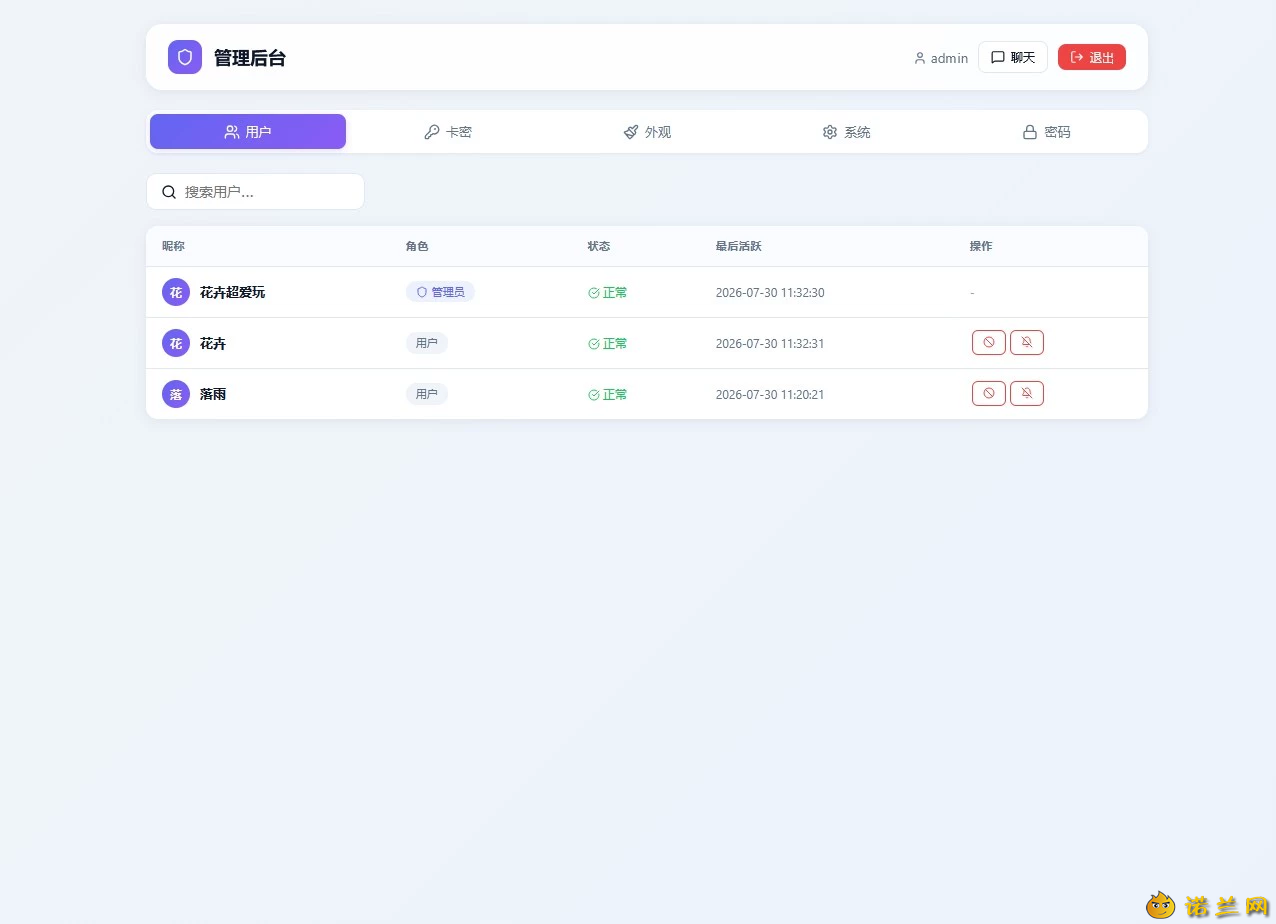Click the 用户 role badge for 落雨
Screen dimensions: 1276x924
click(427, 394)
